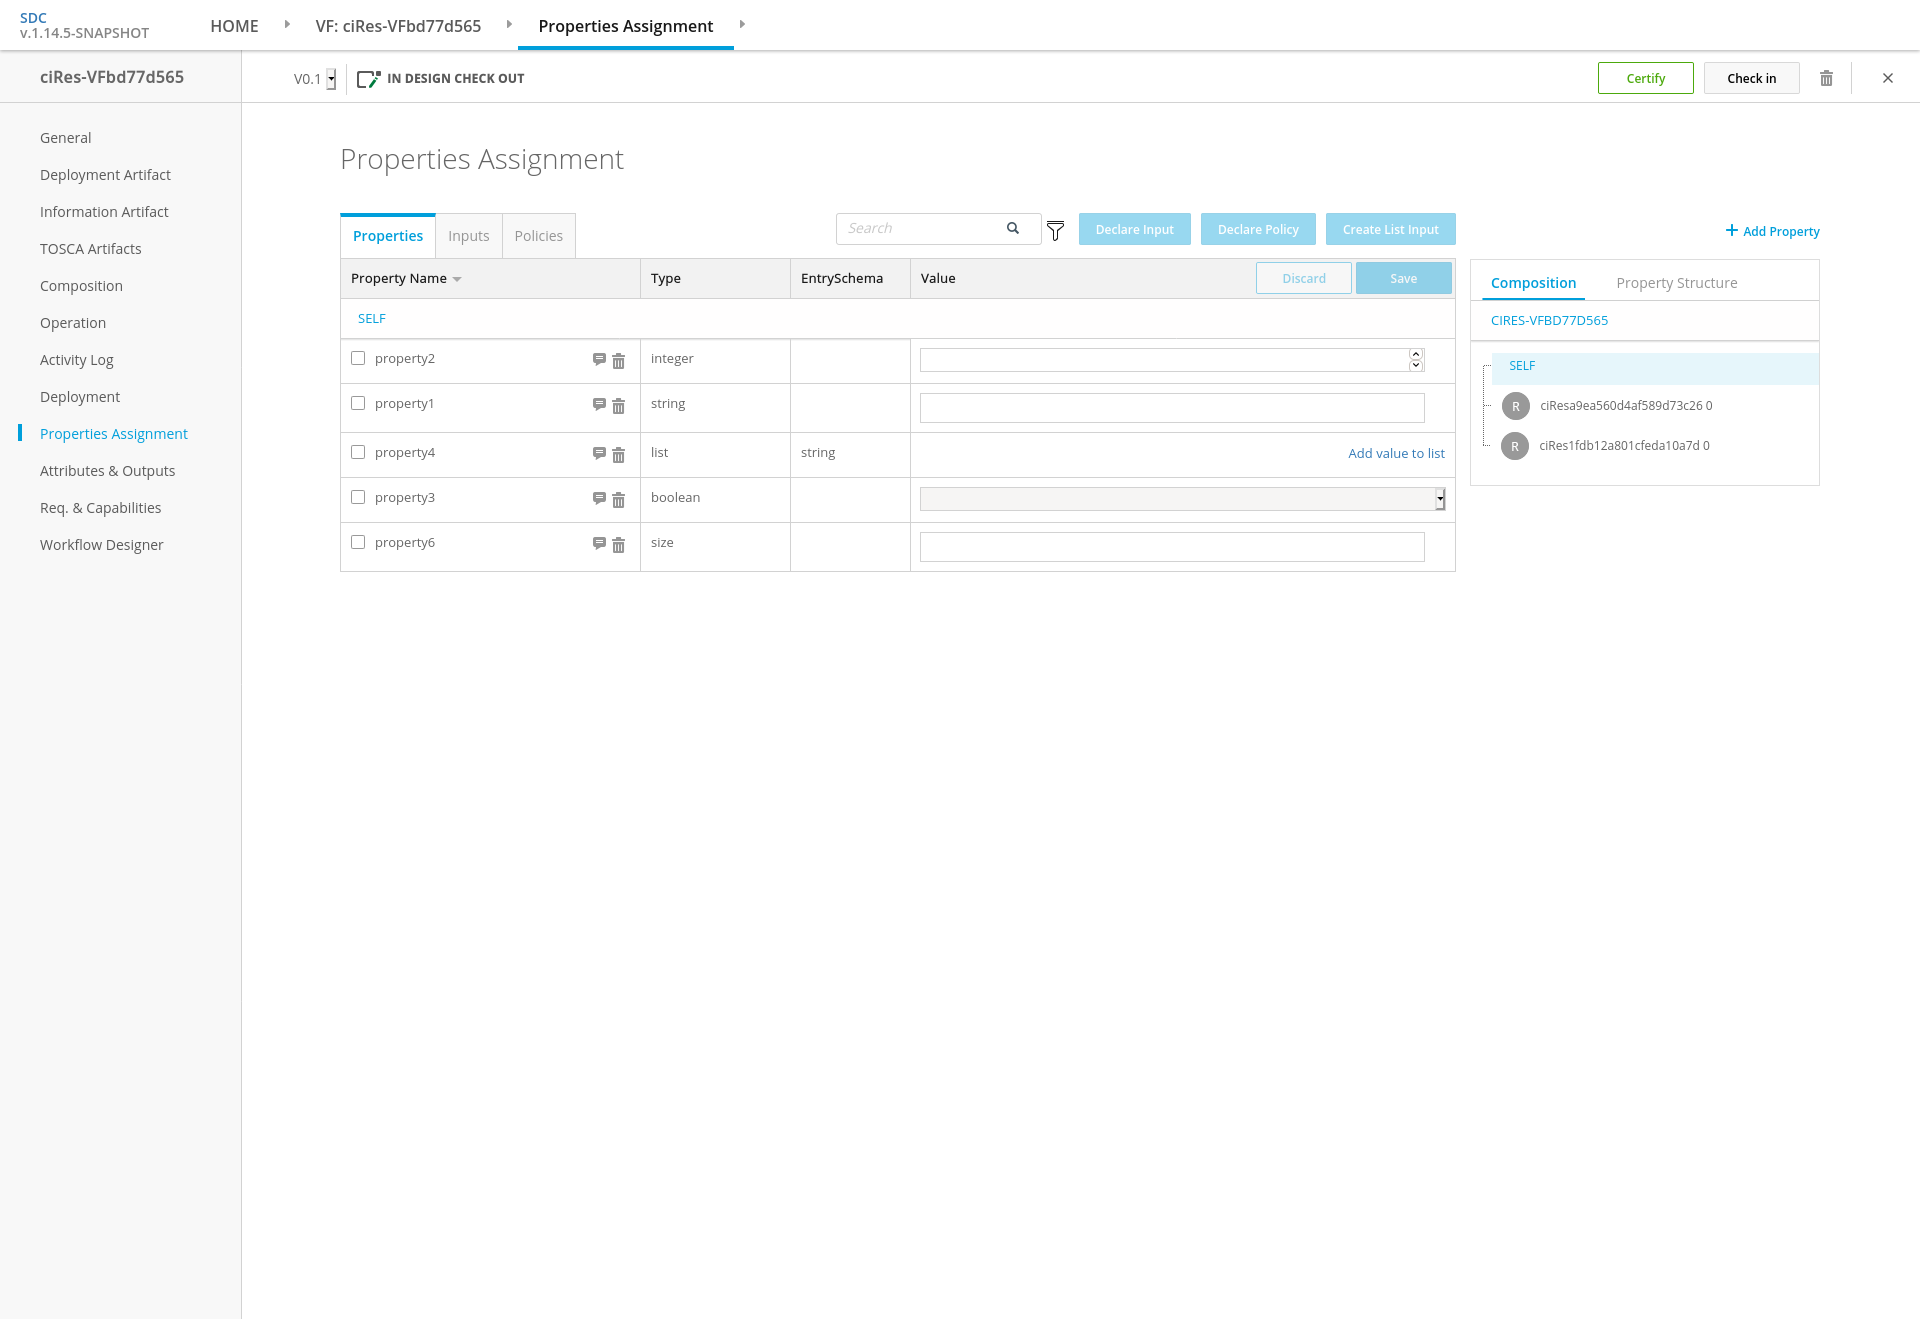Tick the property2 checkbox
Viewport: 1920px width, 1319px height.
pyautogui.click(x=358, y=358)
